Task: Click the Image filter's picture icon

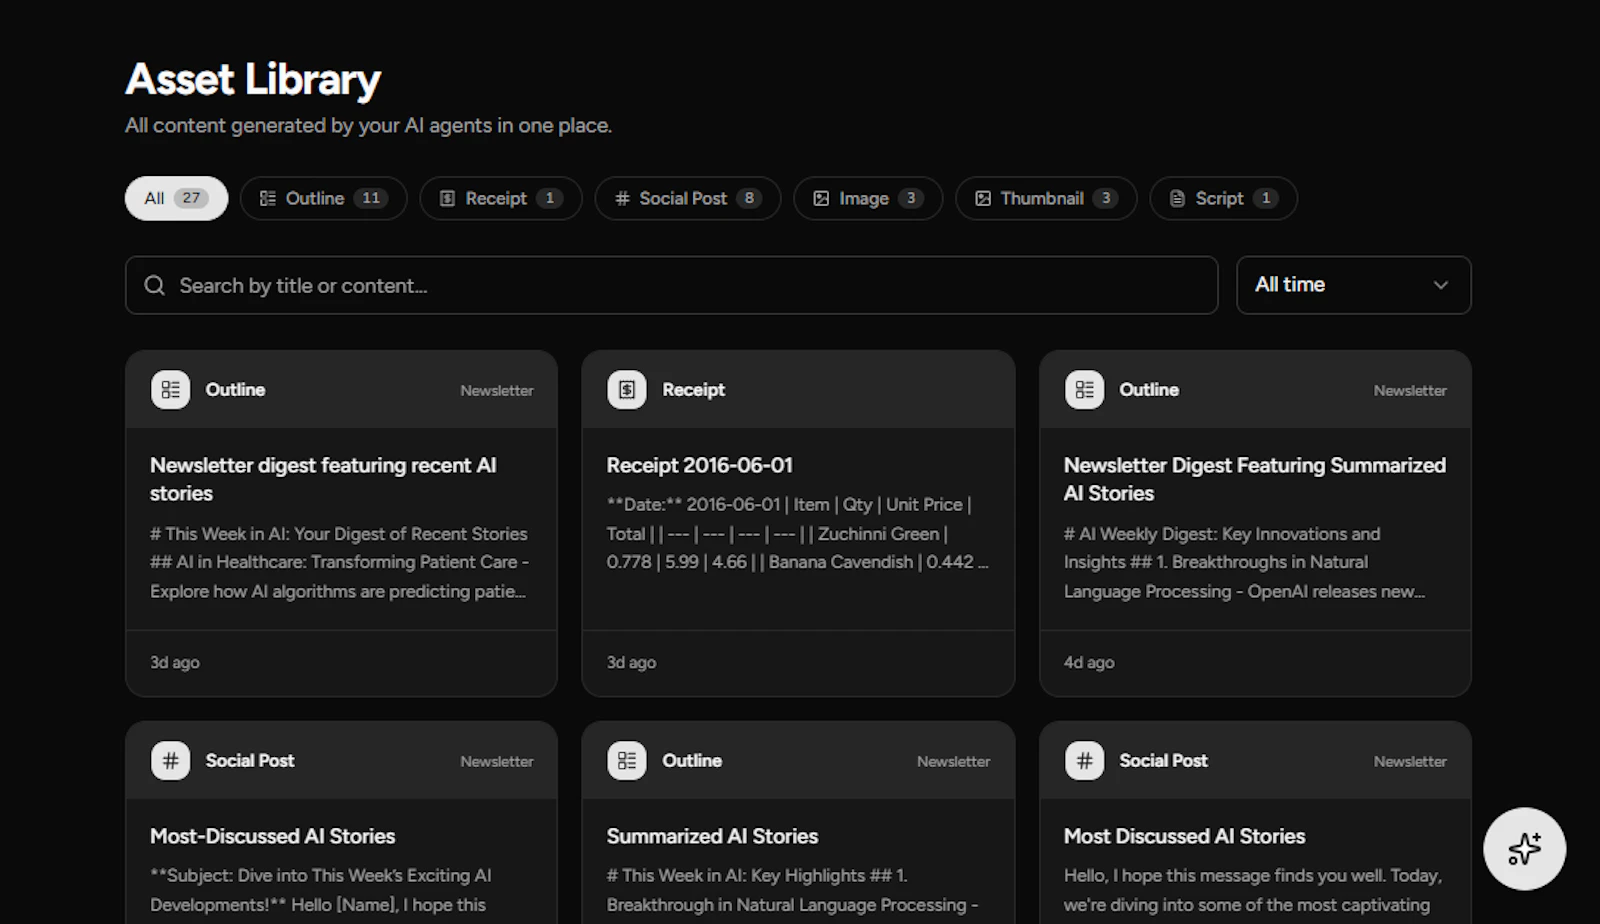Action: [821, 198]
